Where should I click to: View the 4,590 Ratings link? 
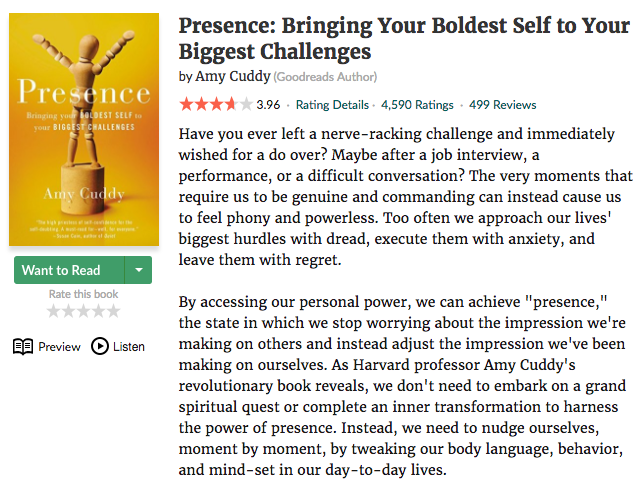(x=417, y=104)
